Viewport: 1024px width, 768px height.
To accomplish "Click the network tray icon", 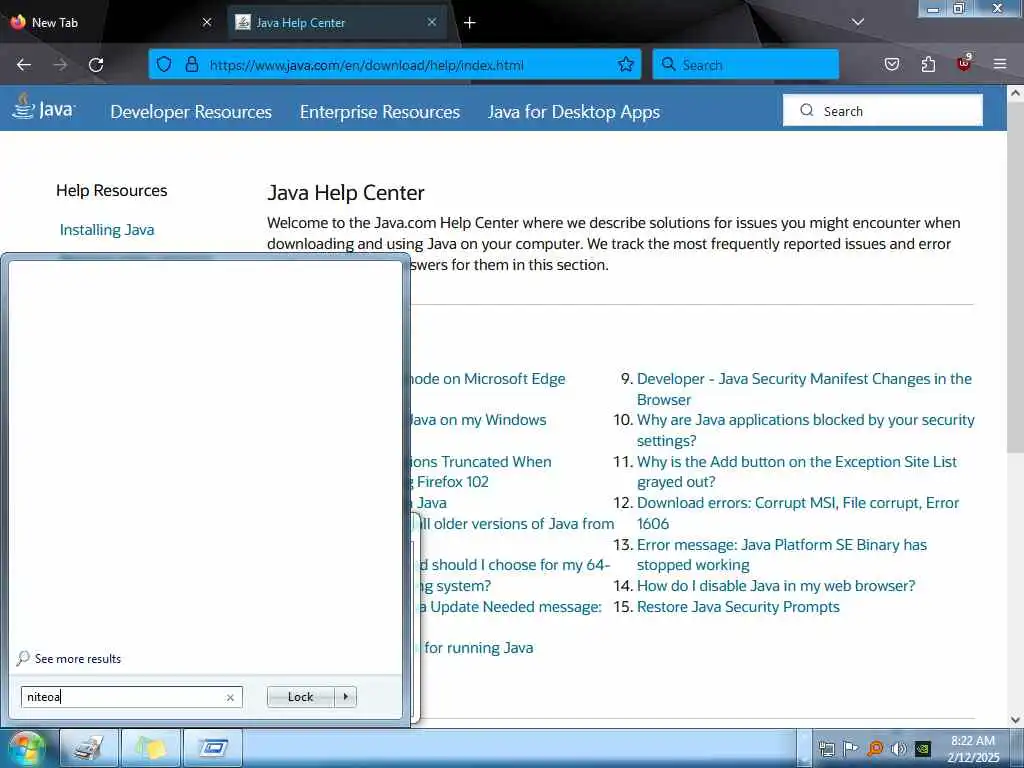I will 827,749.
